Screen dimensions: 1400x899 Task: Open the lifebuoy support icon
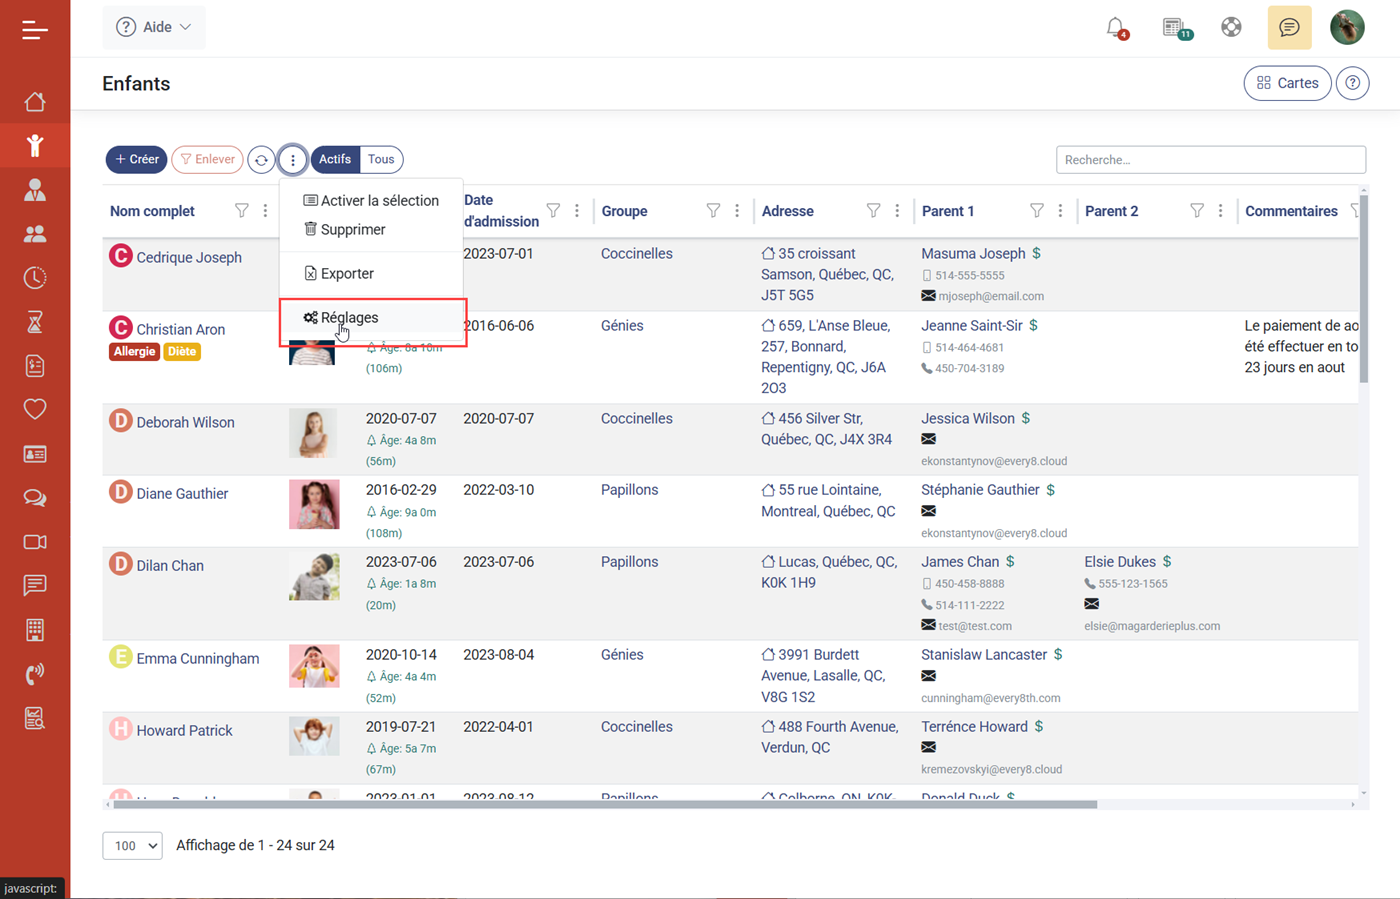[x=1231, y=27]
